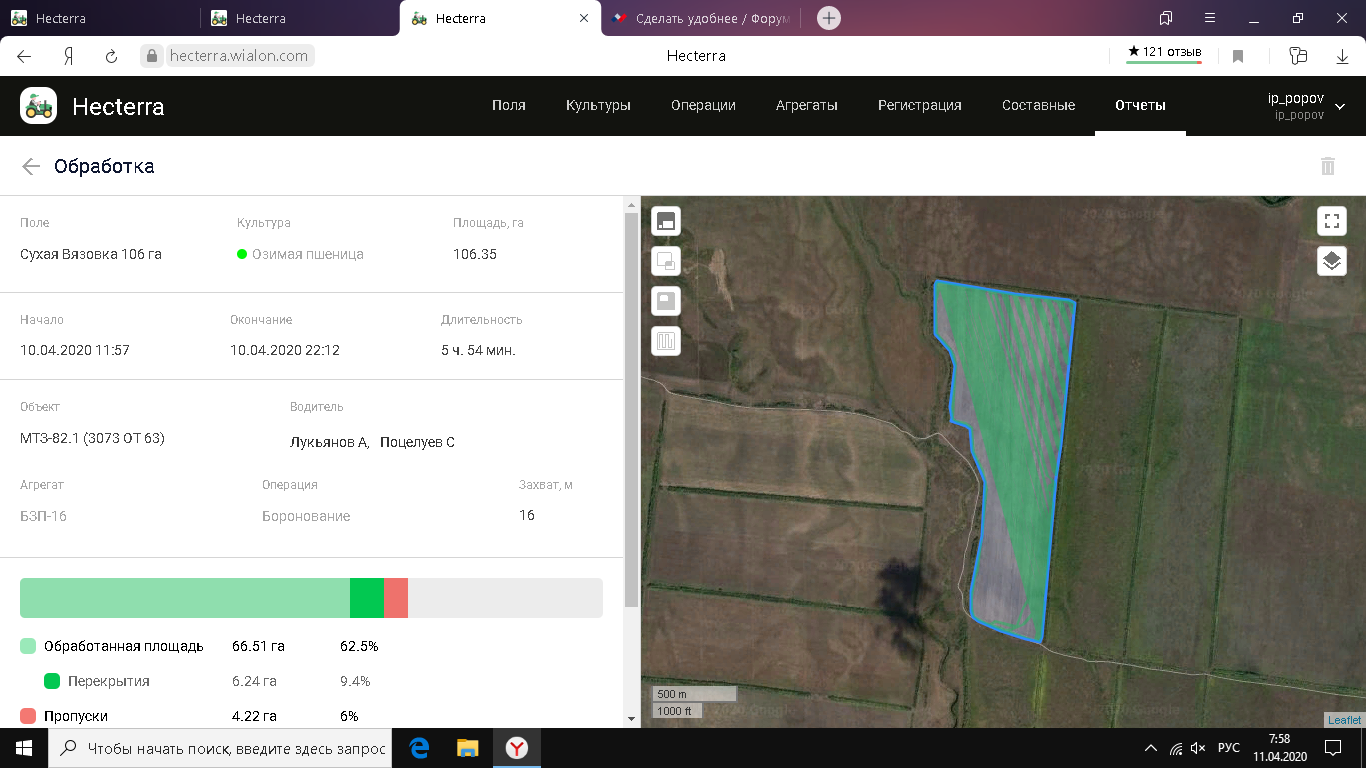Delete the report with the trash icon
The width and height of the screenshot is (1366, 768).
click(x=1328, y=166)
